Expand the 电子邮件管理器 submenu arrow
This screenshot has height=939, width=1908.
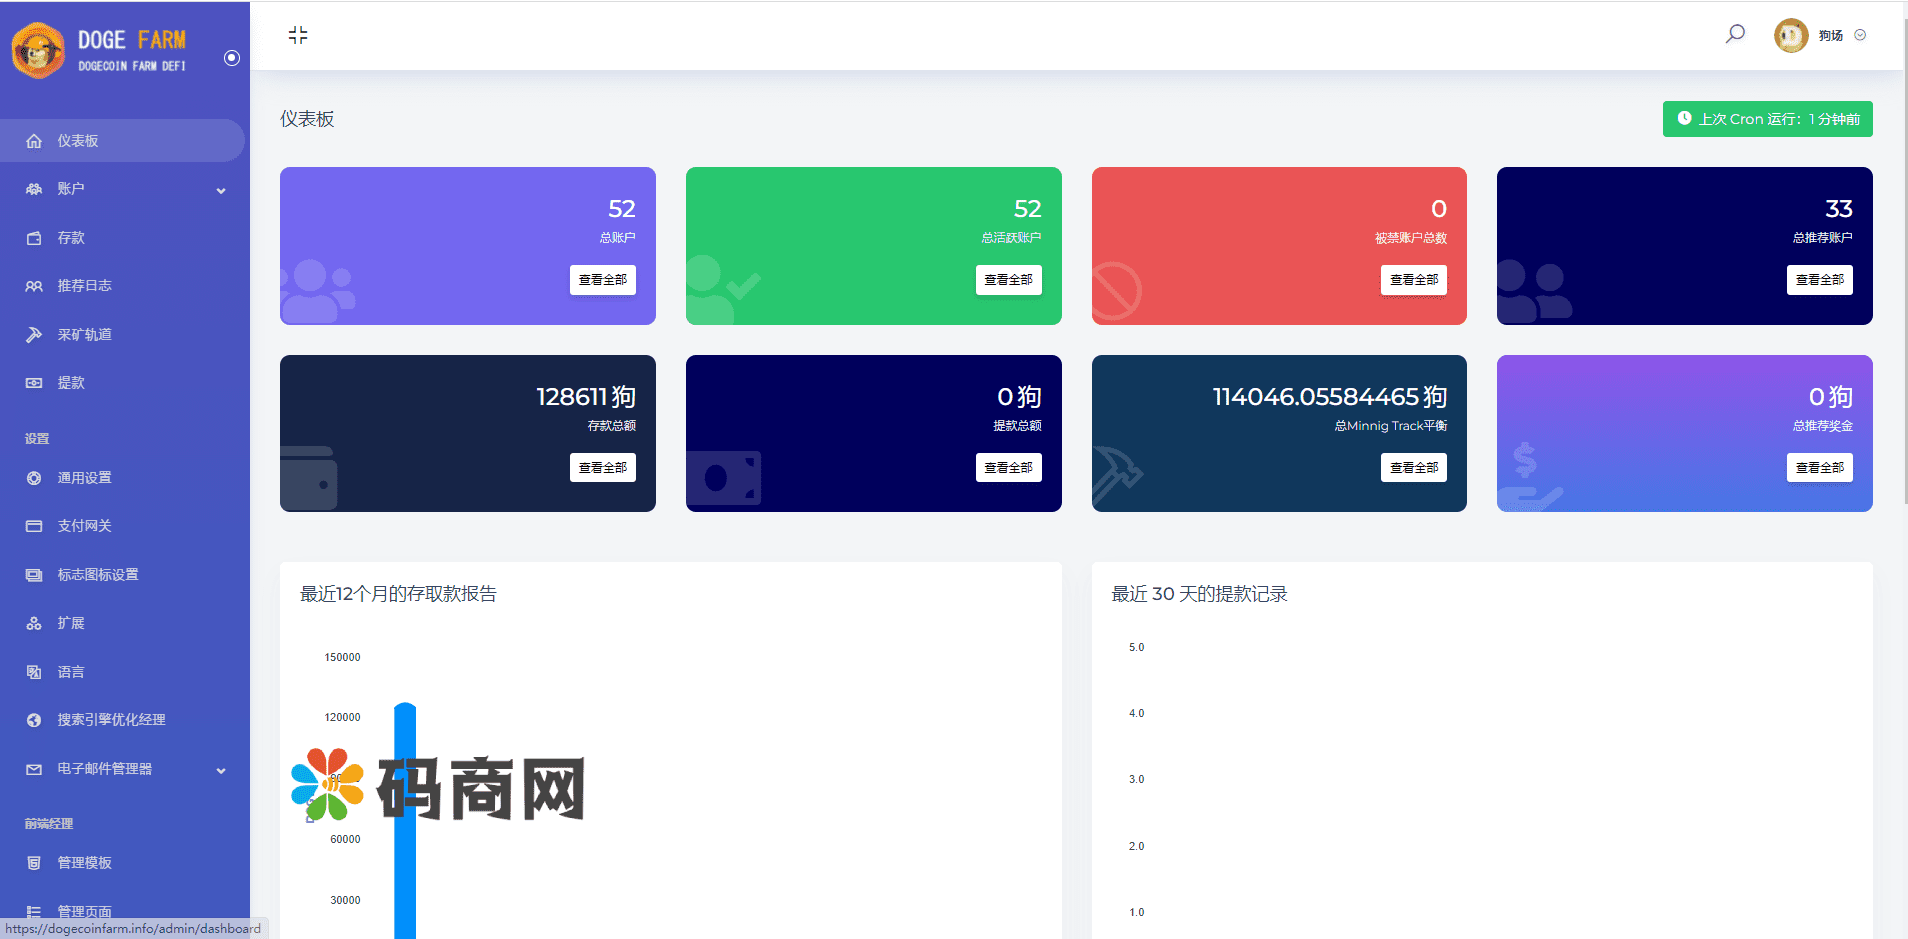pos(221,770)
